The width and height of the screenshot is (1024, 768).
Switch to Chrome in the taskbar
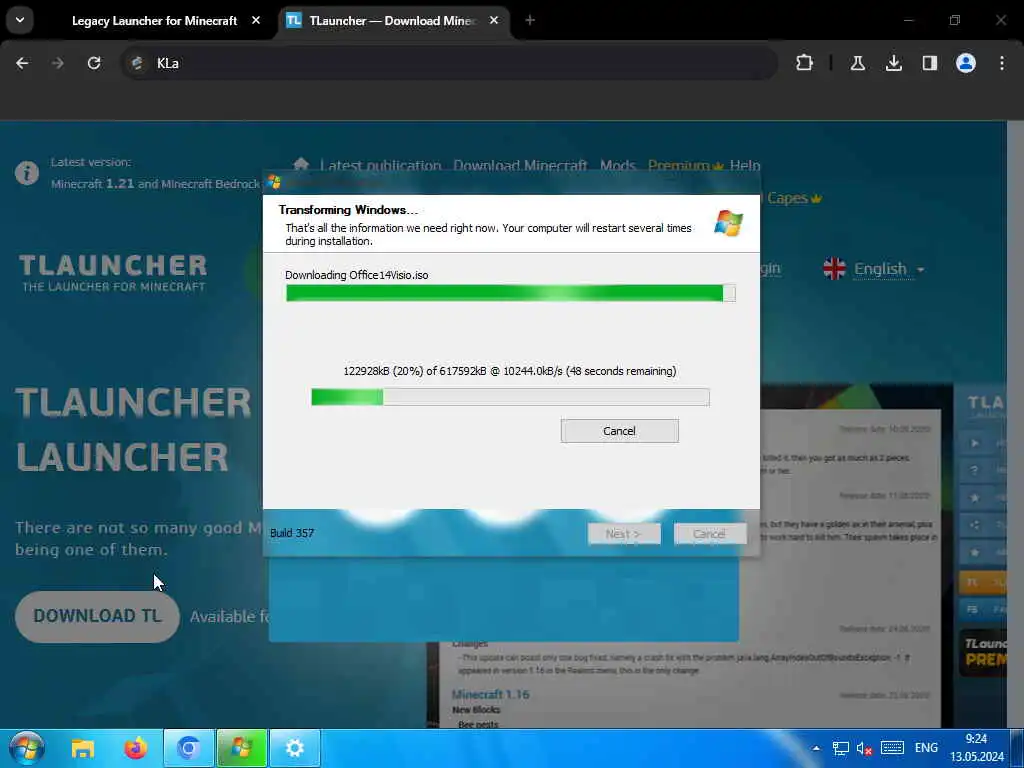pos(188,748)
